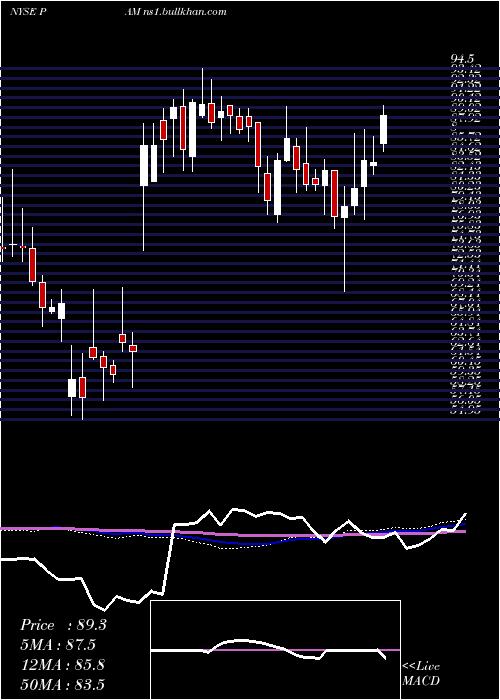
Task: Click the '5MA : 87.5' value
Action: pyautogui.click(x=58, y=645)
